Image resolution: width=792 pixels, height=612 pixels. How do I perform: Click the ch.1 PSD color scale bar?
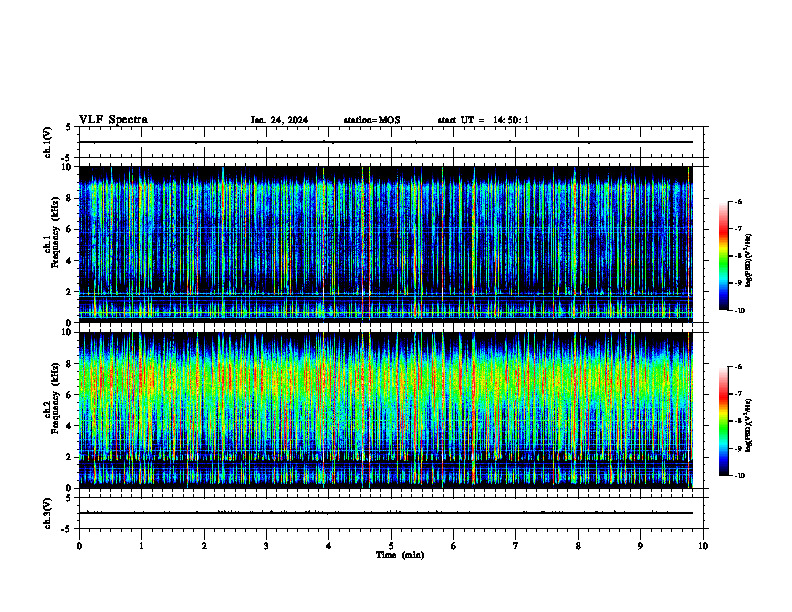pyautogui.click(x=724, y=256)
